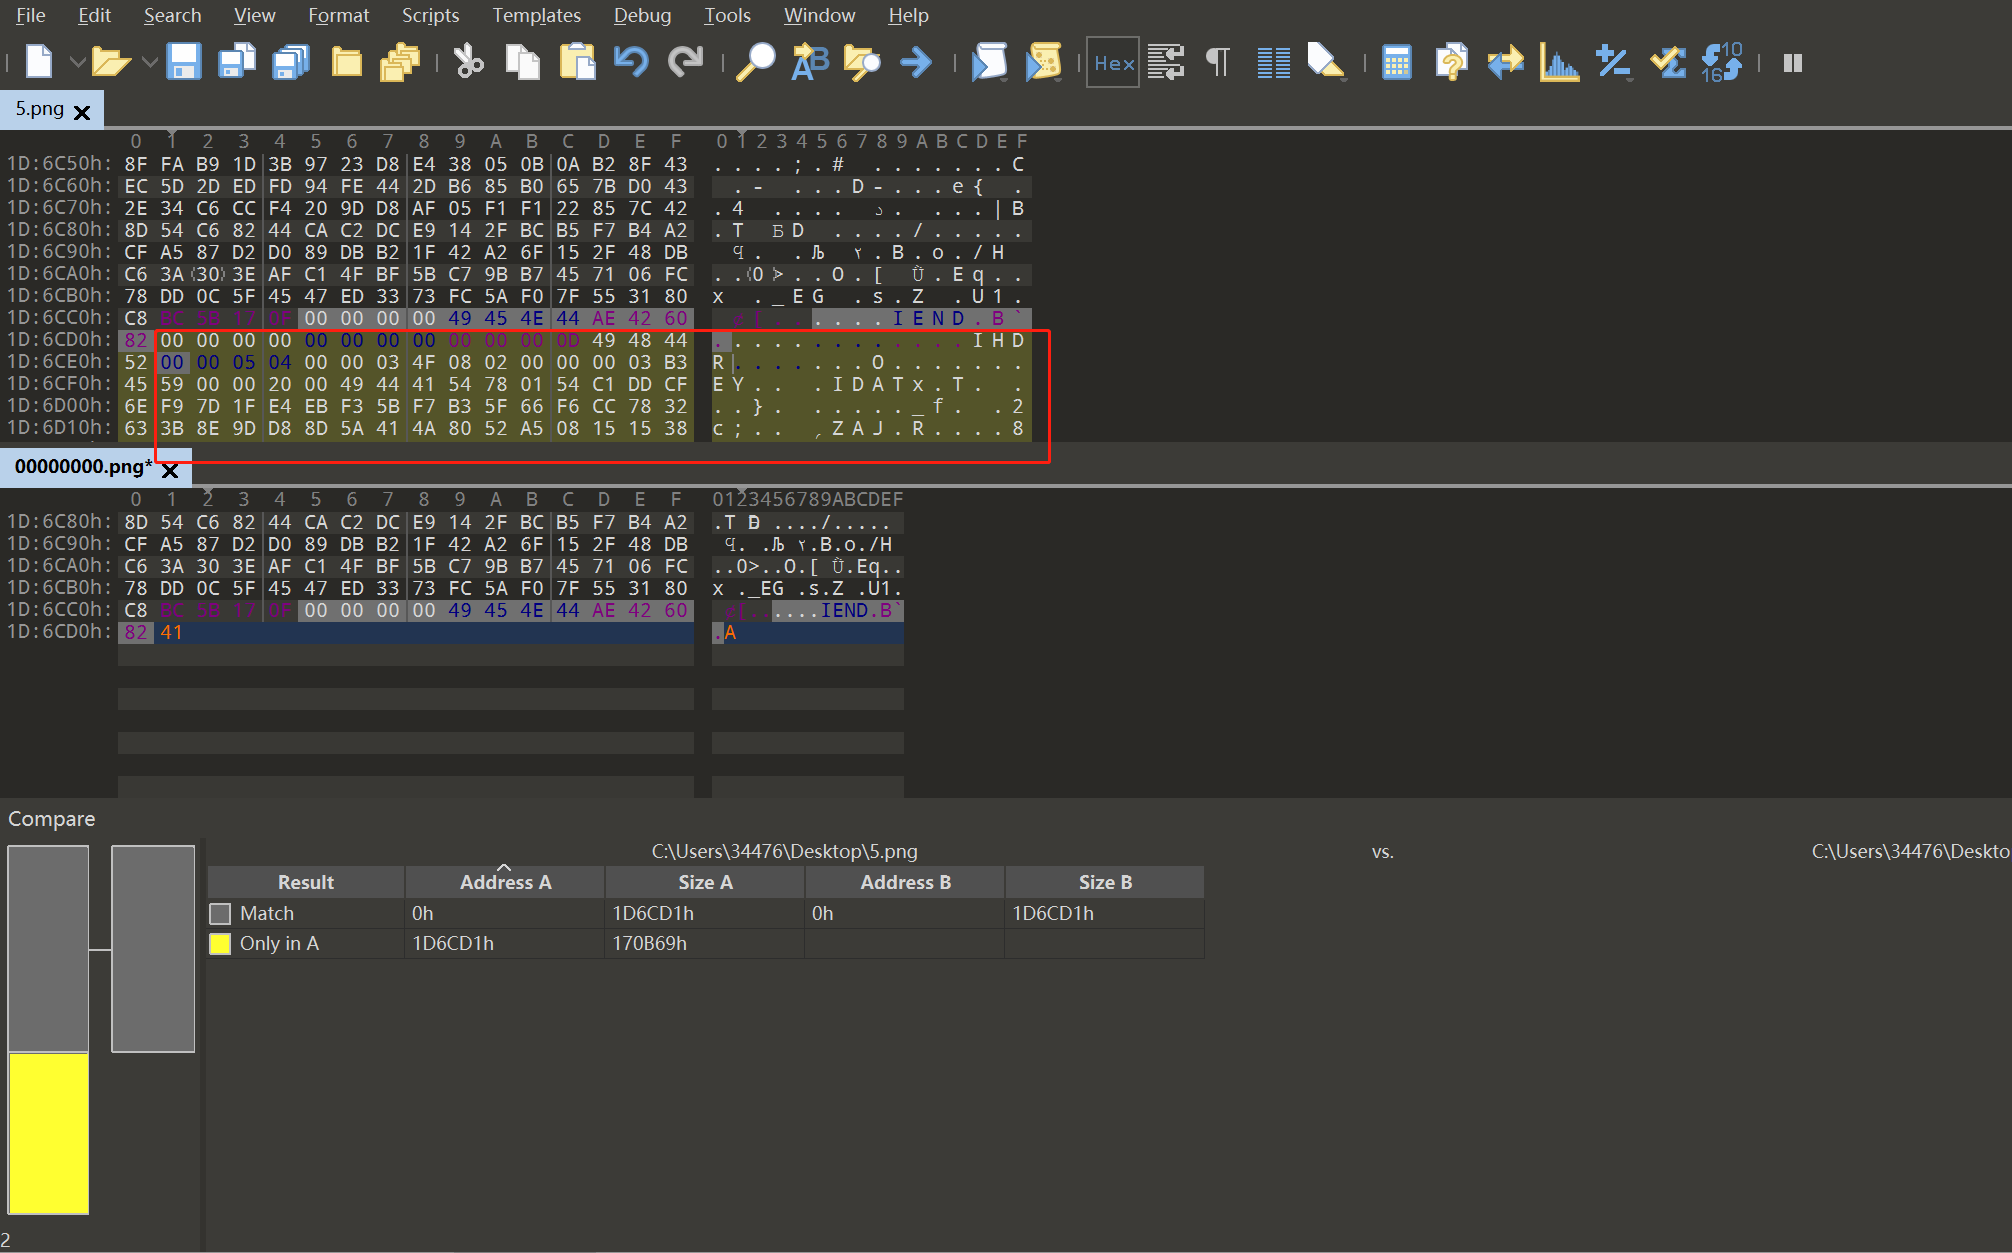Open the Window menu

(819, 15)
